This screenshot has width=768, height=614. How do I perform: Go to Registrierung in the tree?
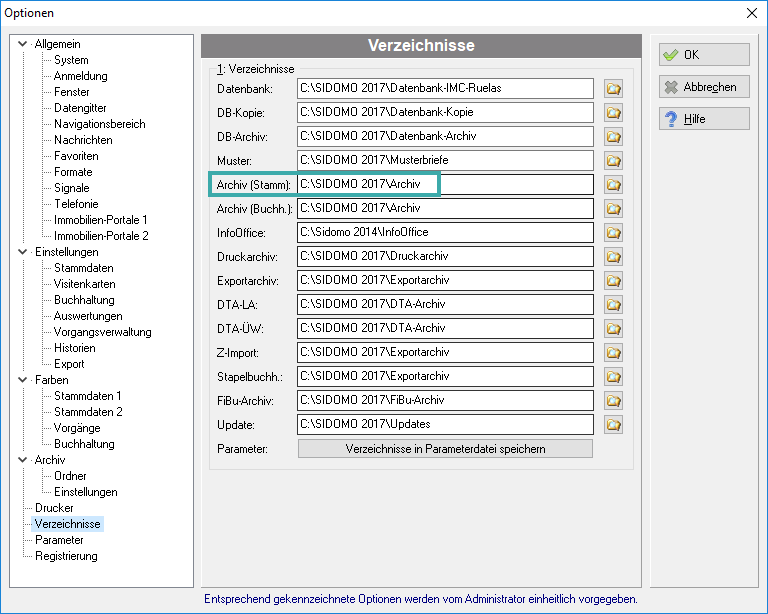point(66,556)
